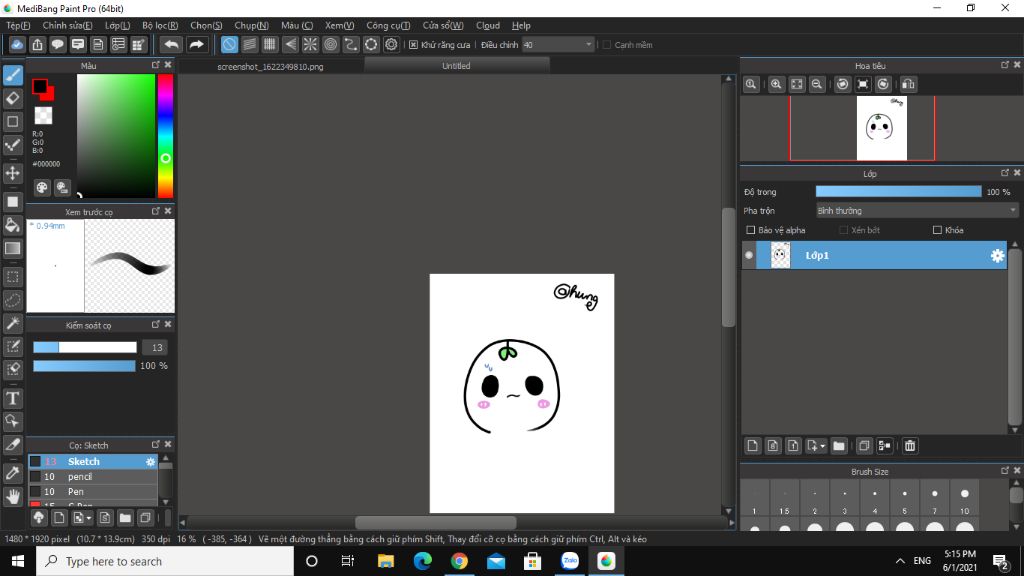The width and height of the screenshot is (1024, 576).
Task: Turn snap off in the toolbar
Action: 229,44
